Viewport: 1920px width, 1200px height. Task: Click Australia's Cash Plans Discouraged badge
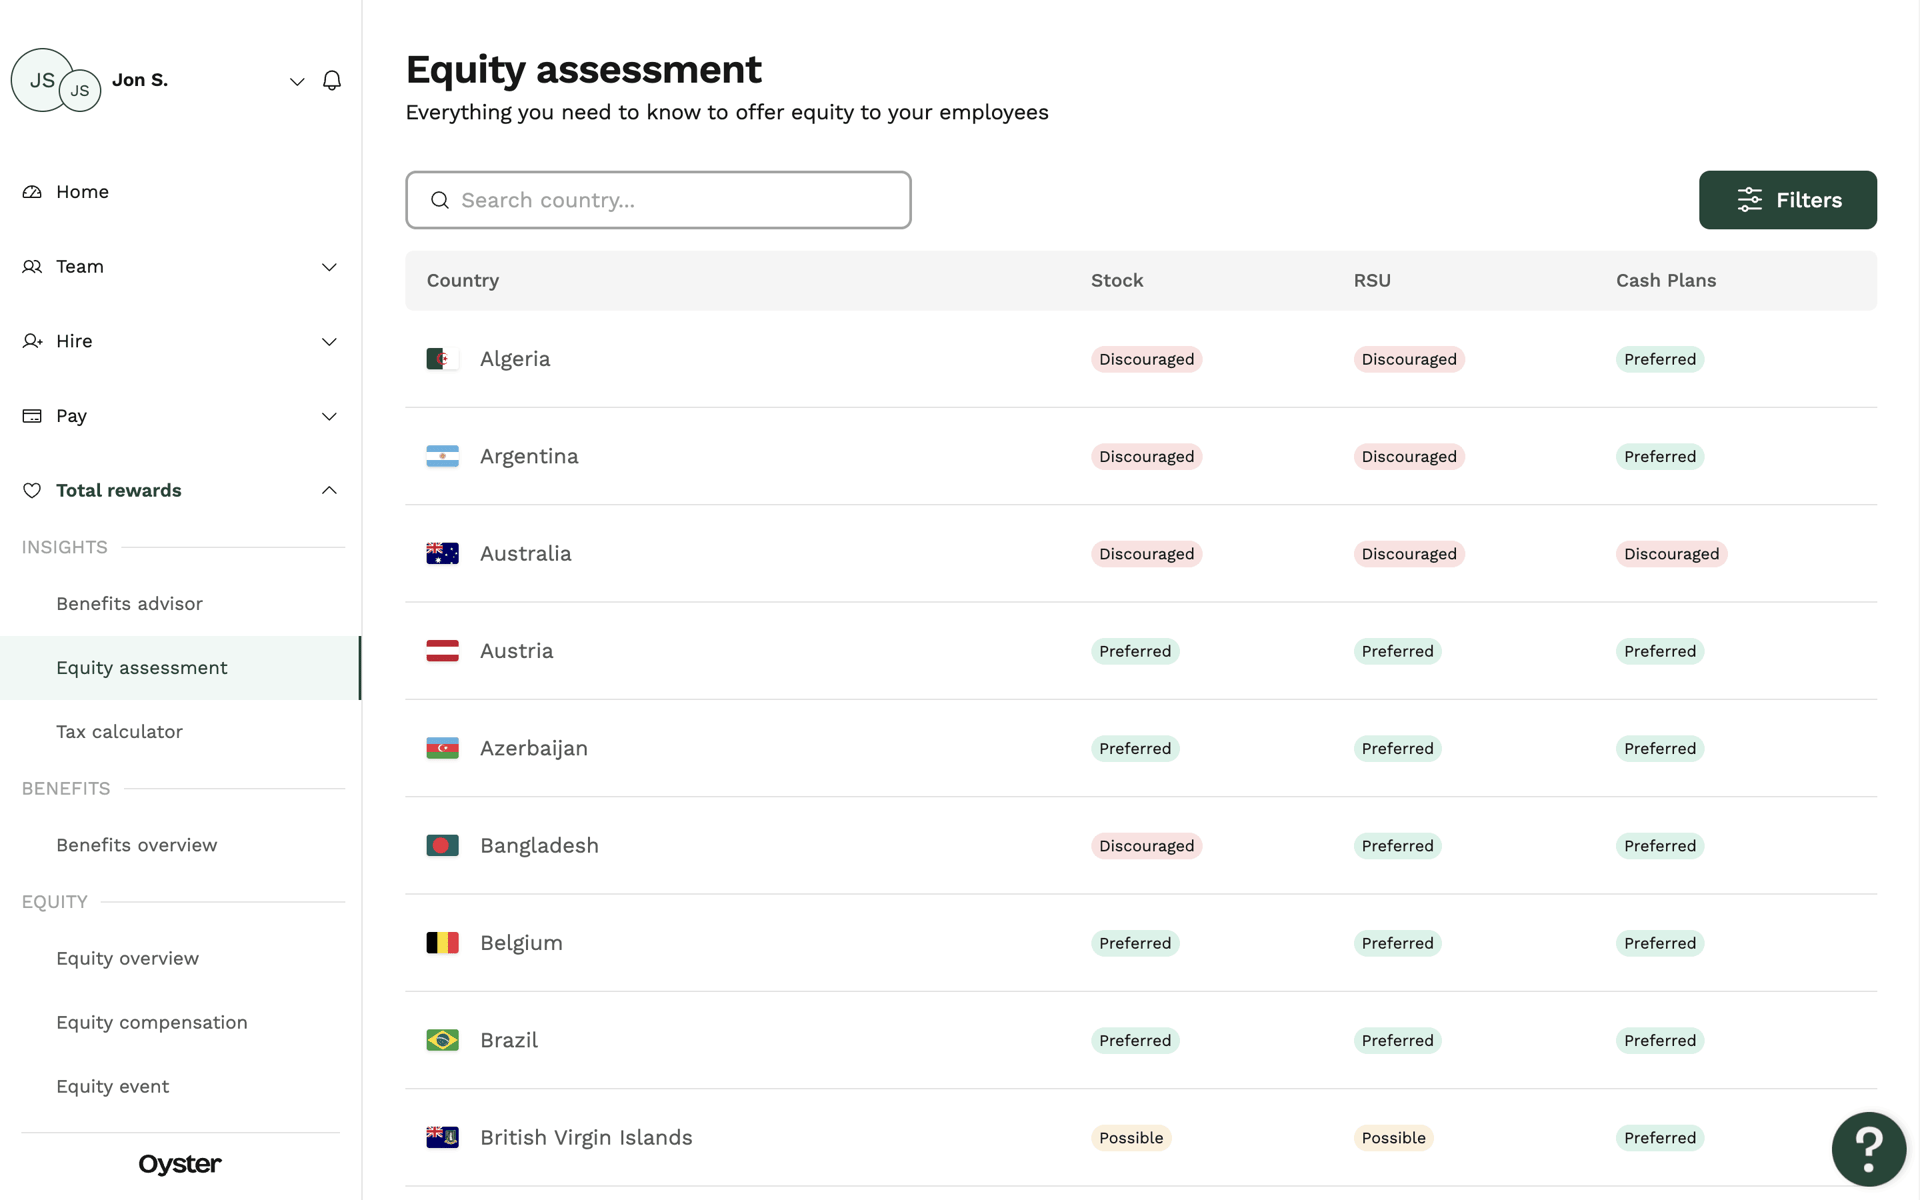pos(1671,554)
